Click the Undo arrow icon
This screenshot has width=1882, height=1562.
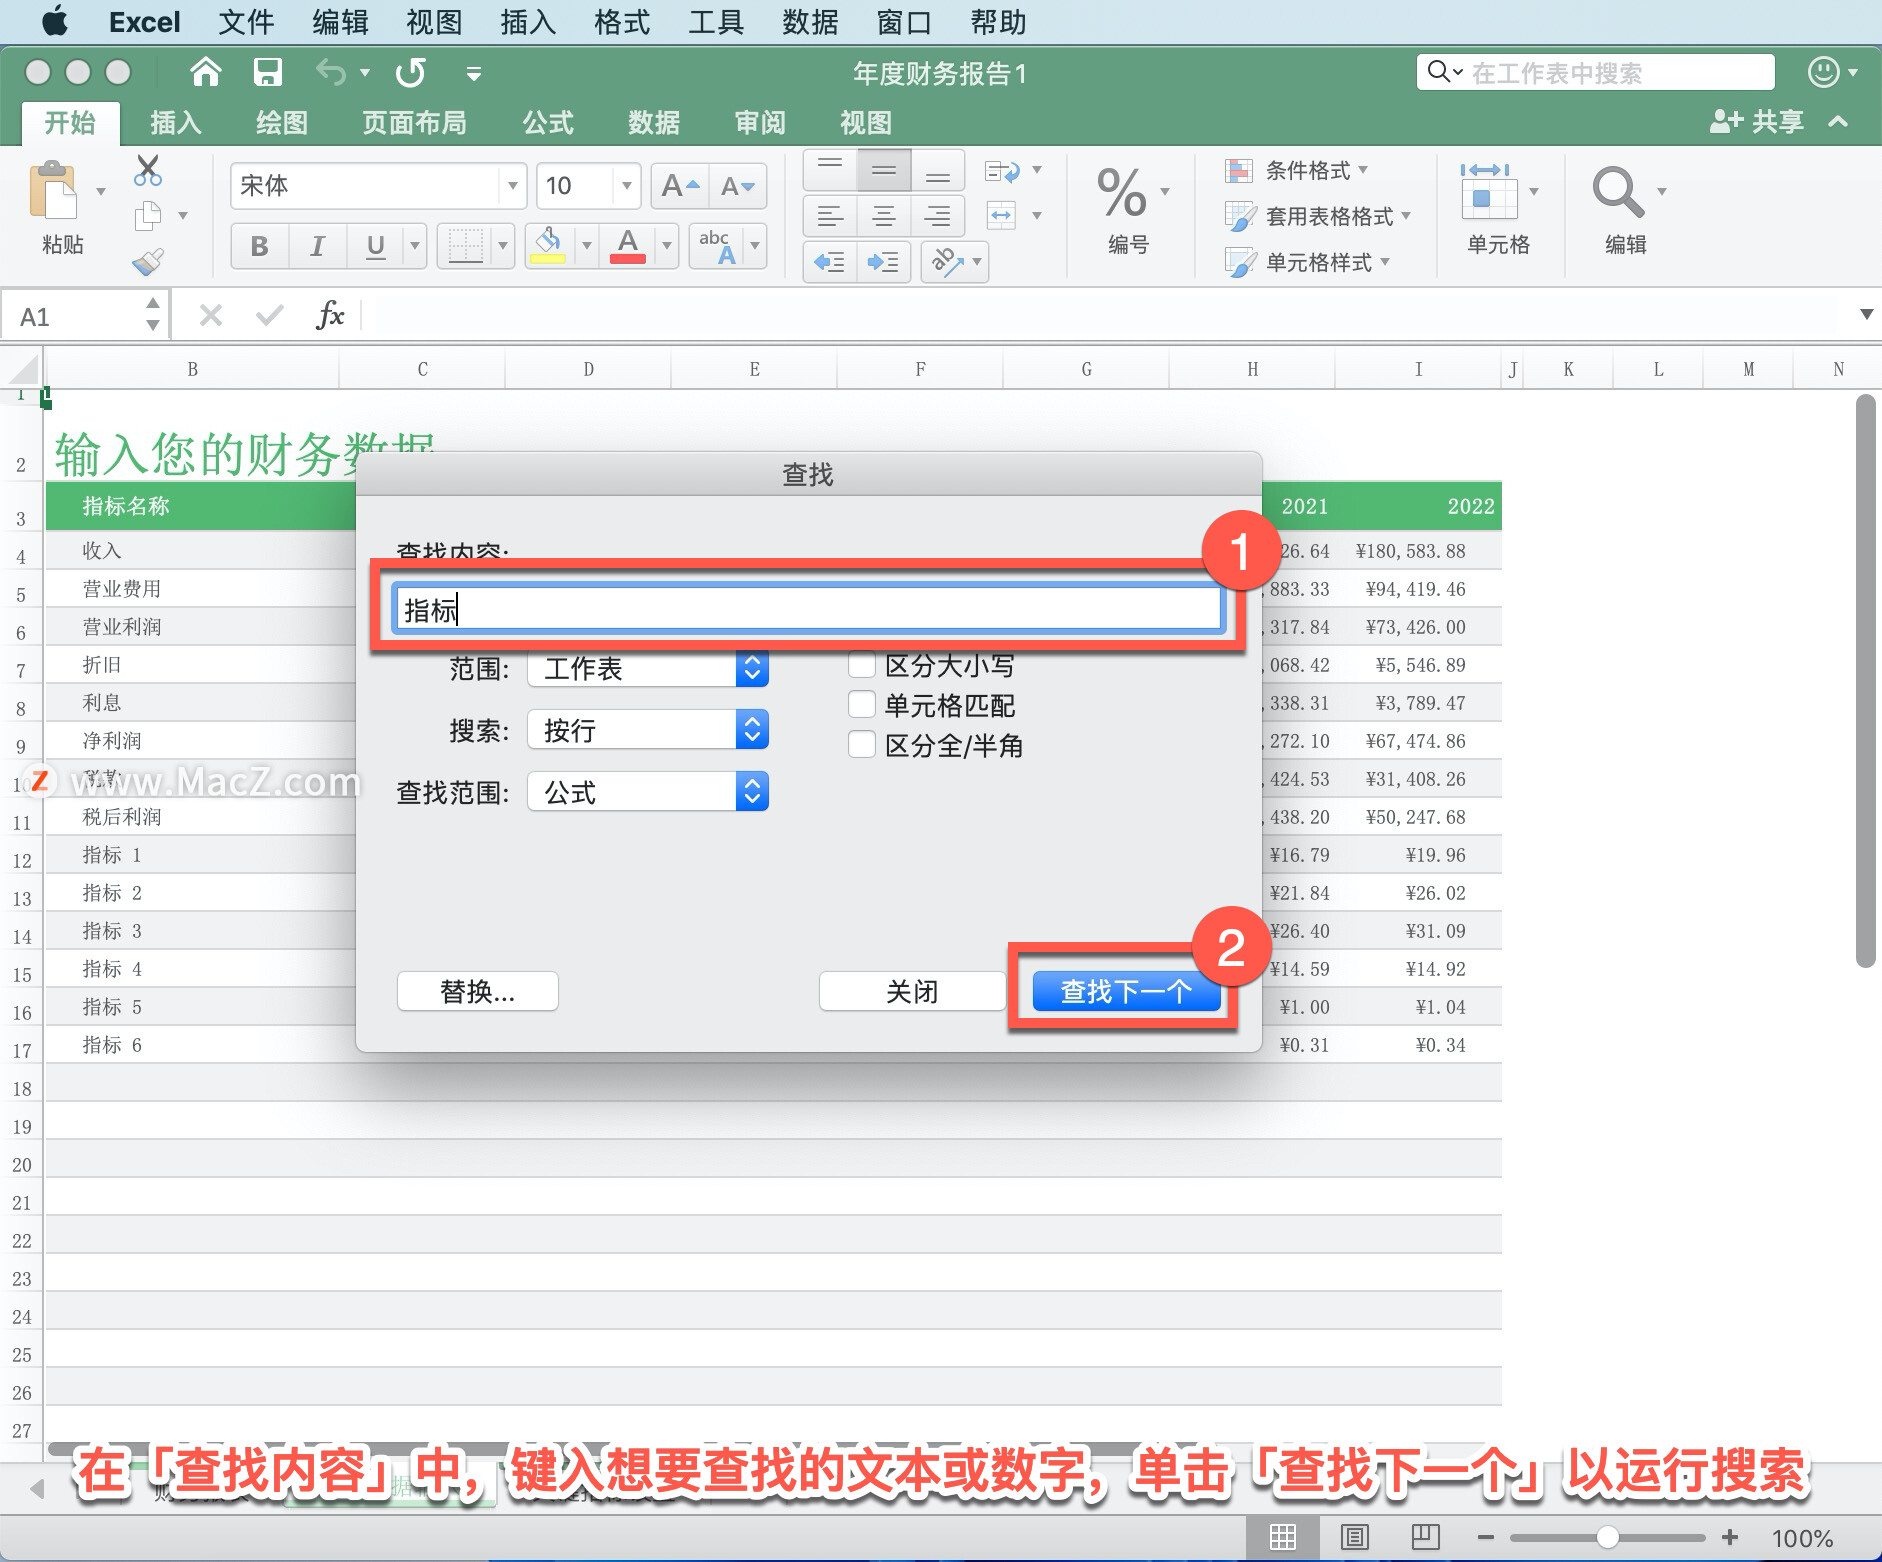pos(331,72)
